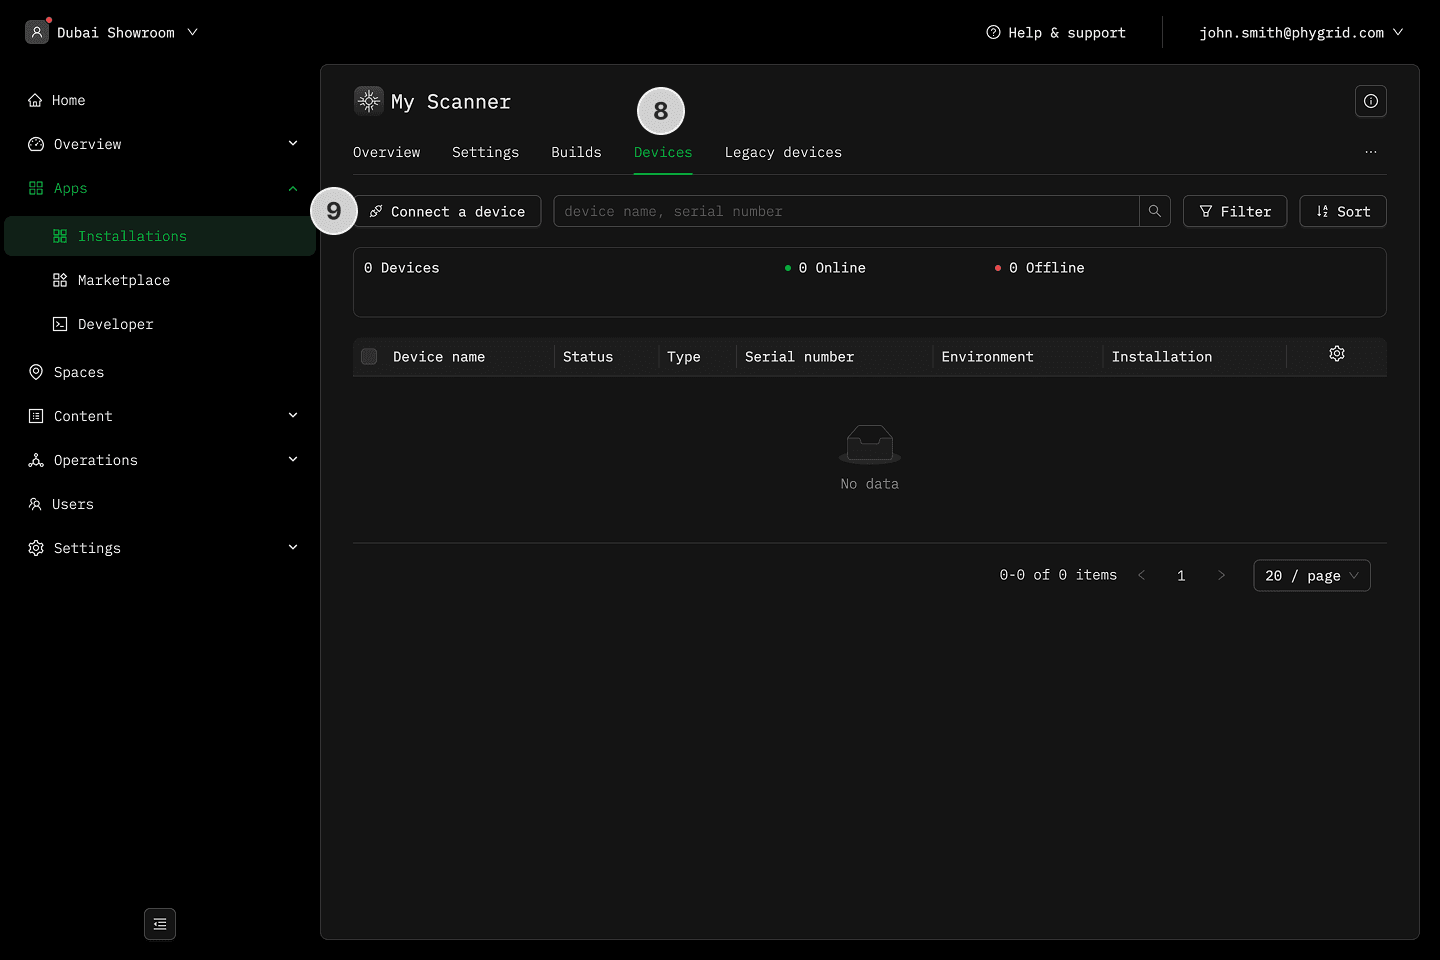Collapse the Apps sidebar section
Viewport: 1440px width, 960px height.
[293, 188]
